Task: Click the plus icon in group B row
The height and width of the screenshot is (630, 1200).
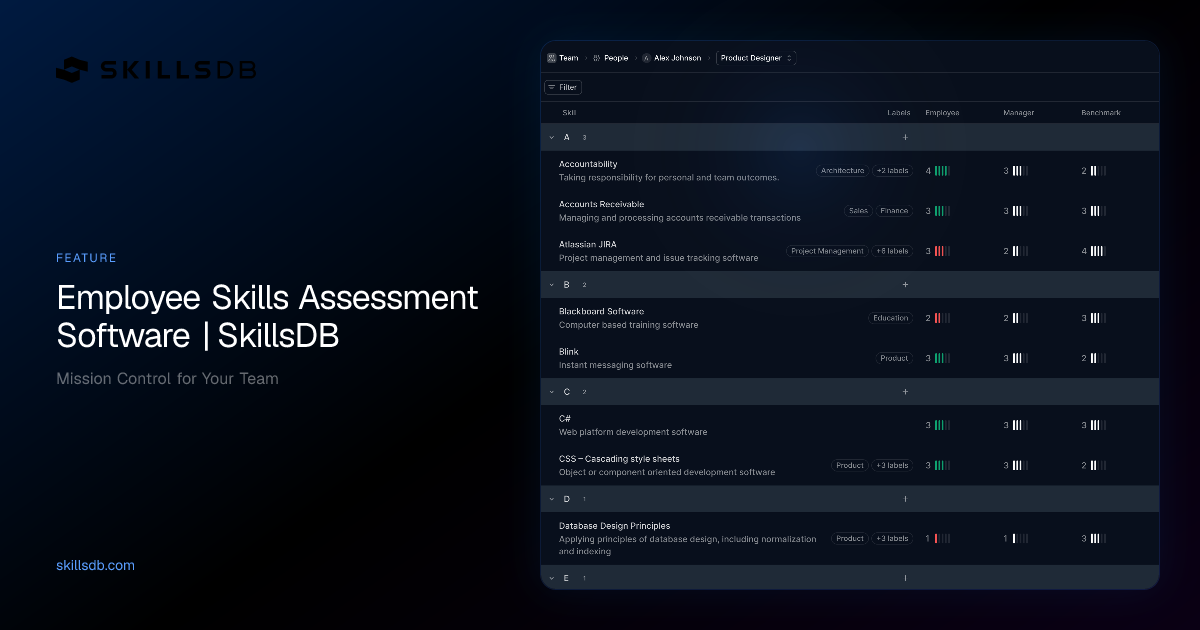Action: click(x=905, y=284)
